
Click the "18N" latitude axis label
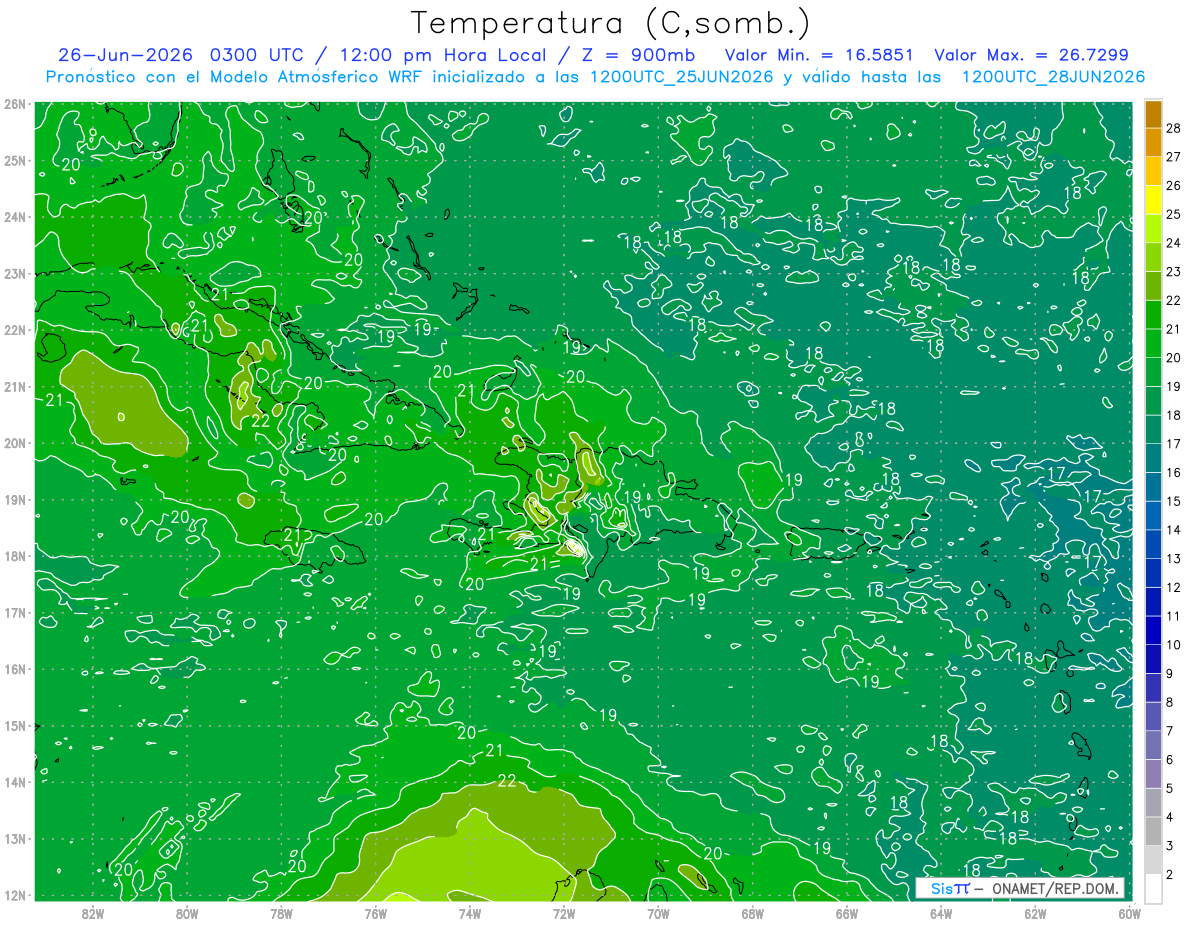coord(14,556)
